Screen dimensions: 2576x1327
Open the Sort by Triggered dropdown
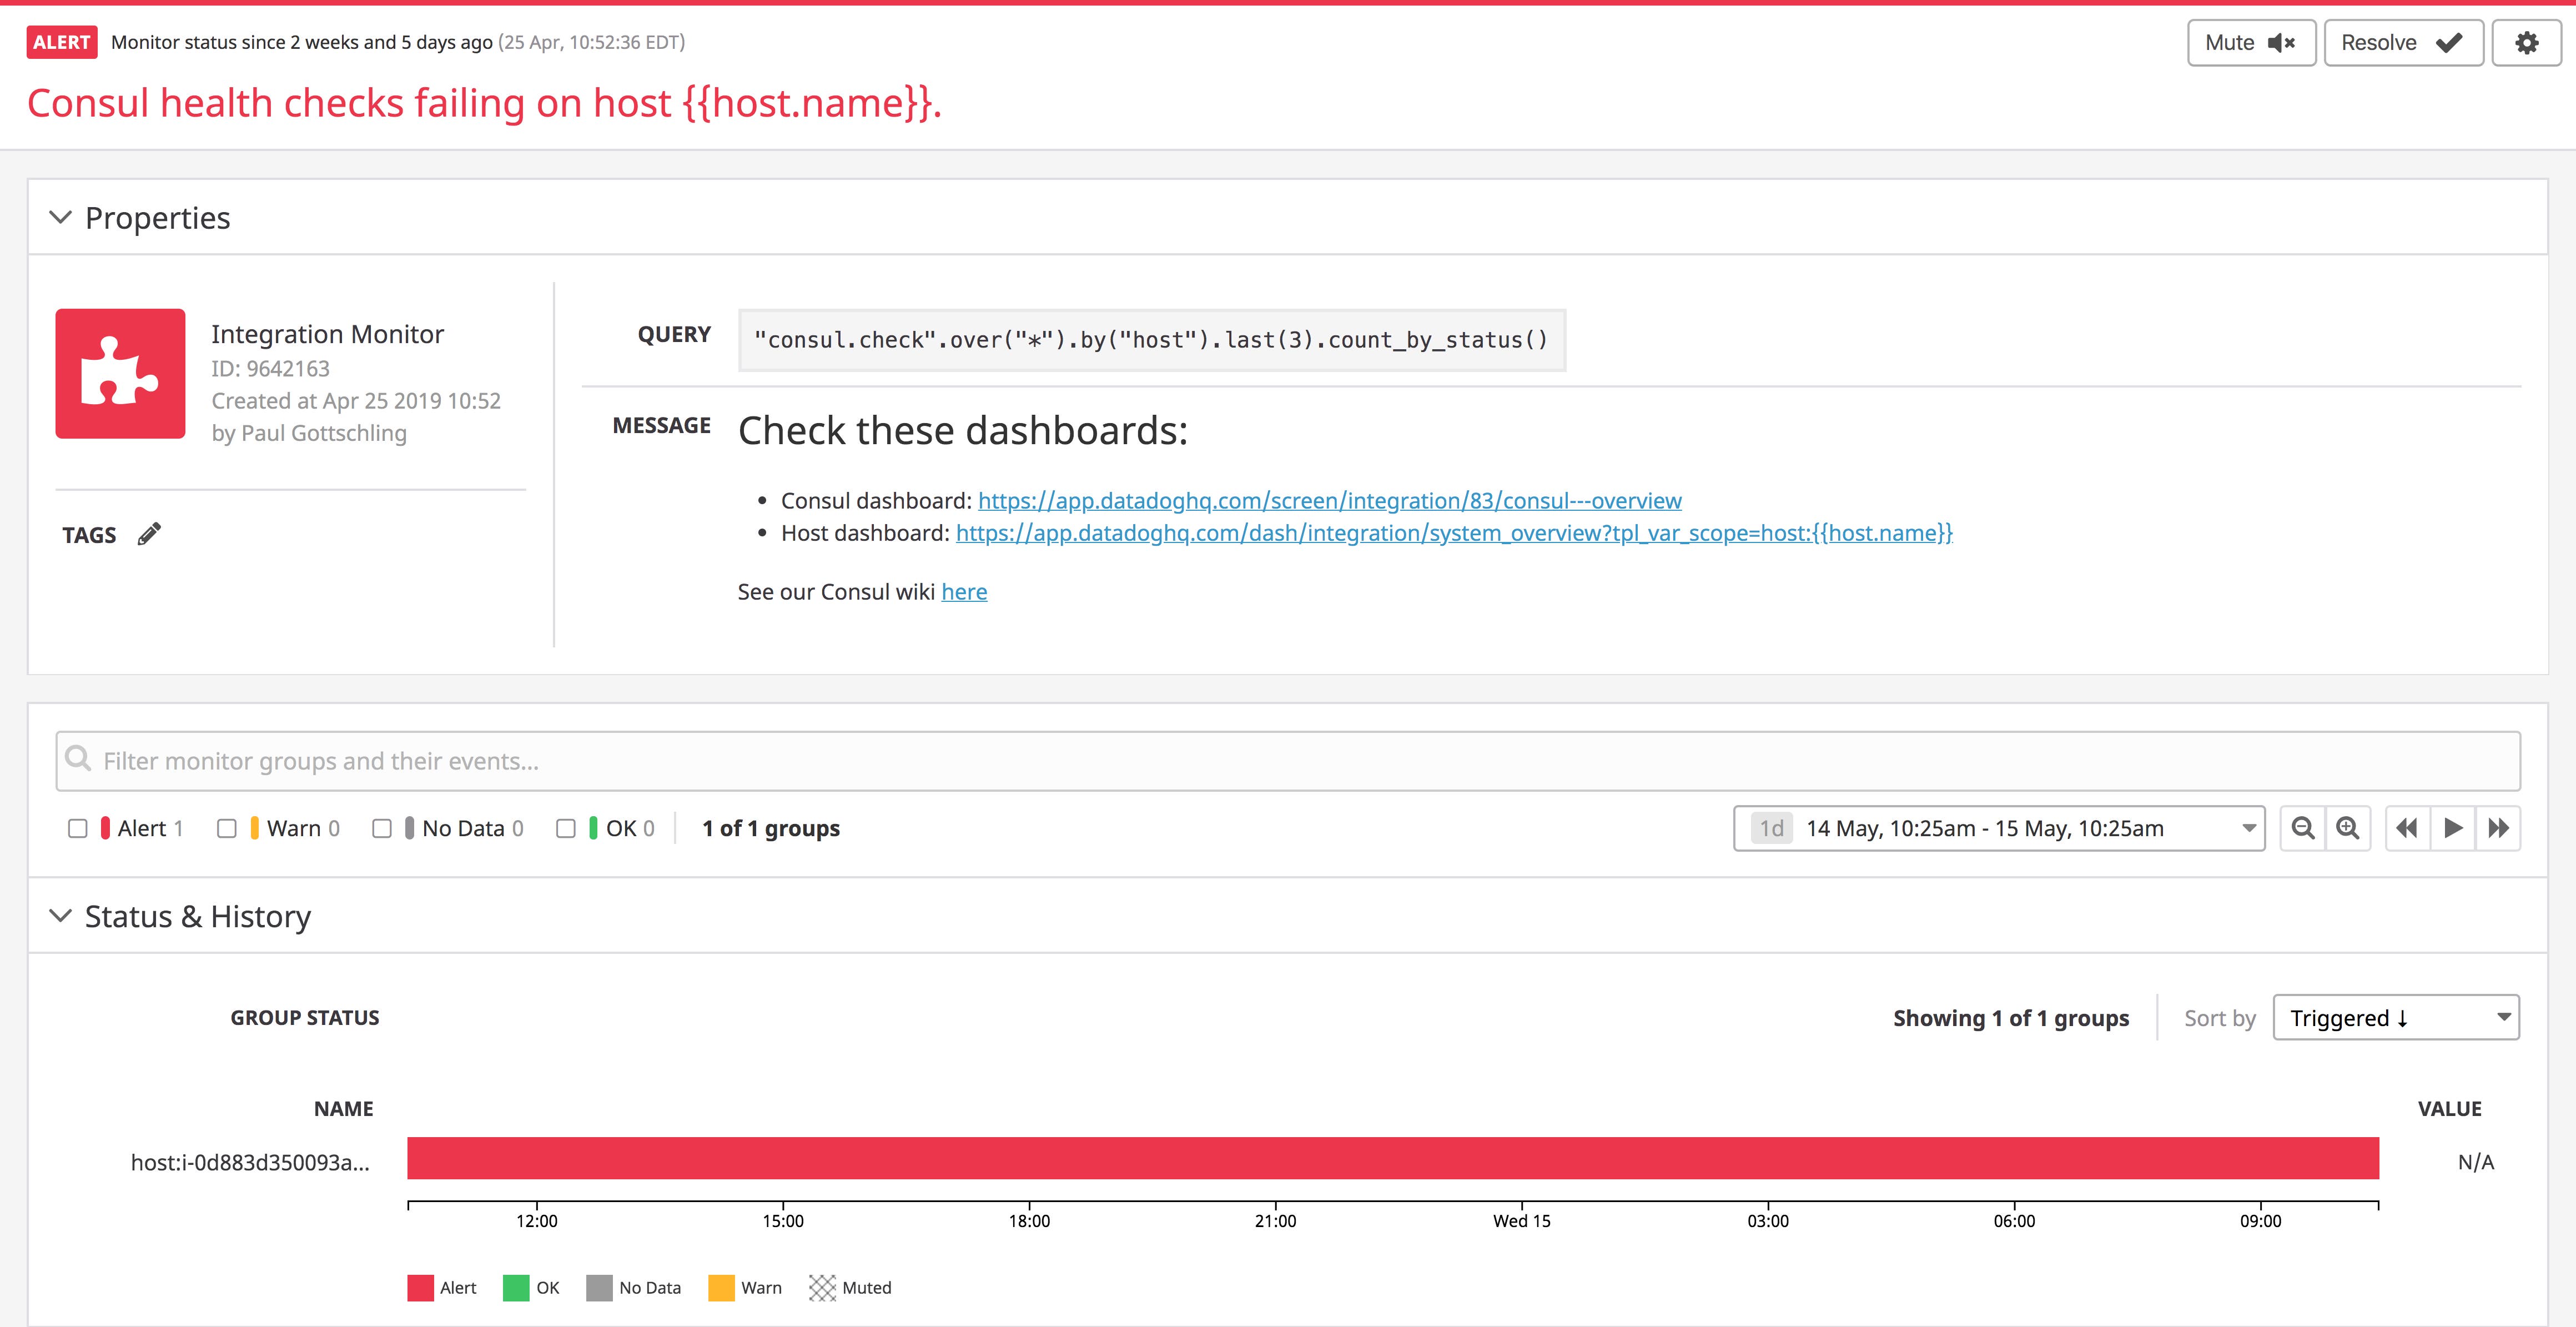point(2395,1018)
